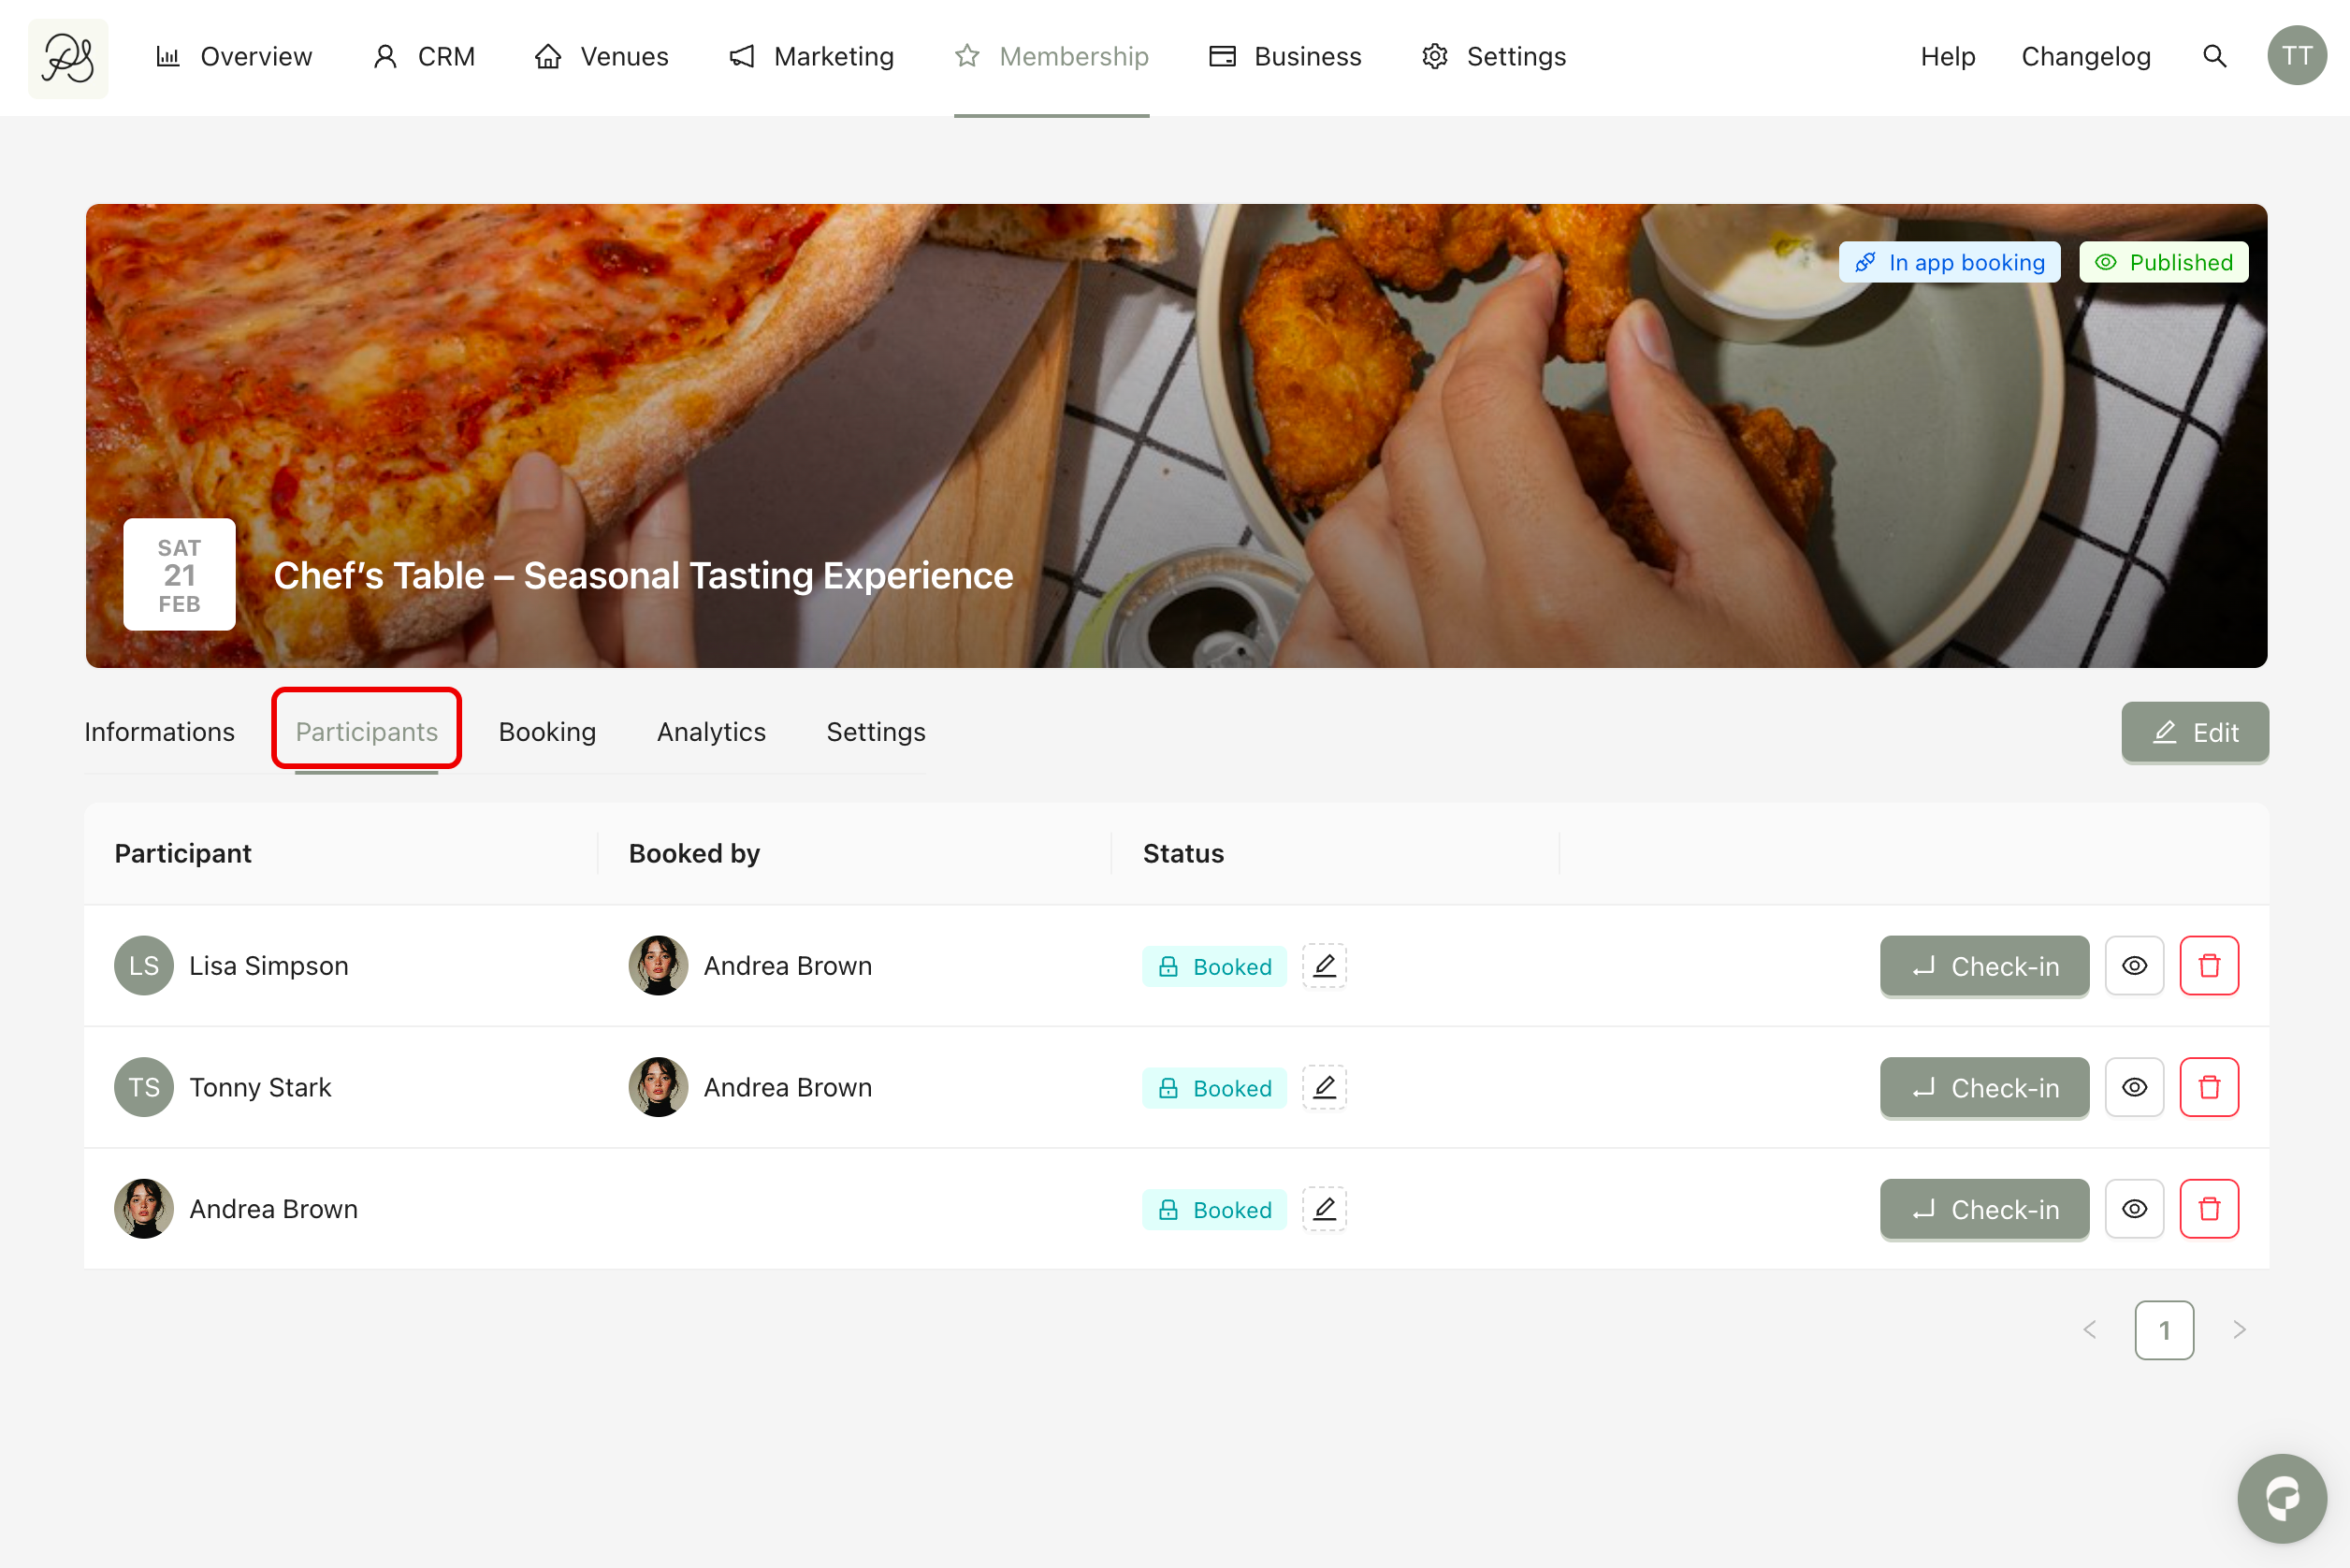Open the Marketing menu
Viewport: 2350px width, 1568px height.
click(x=812, y=57)
